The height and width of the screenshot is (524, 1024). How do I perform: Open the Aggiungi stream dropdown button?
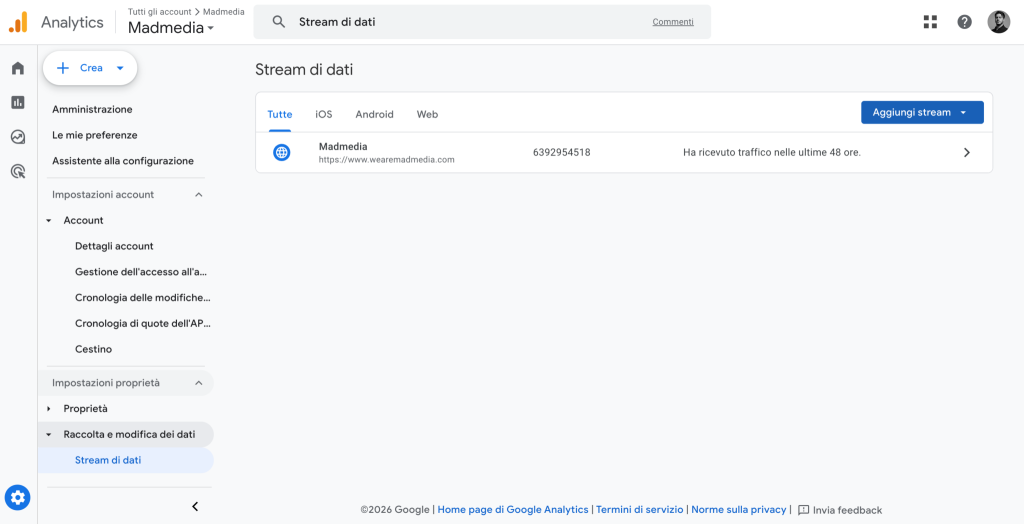[x=922, y=112]
